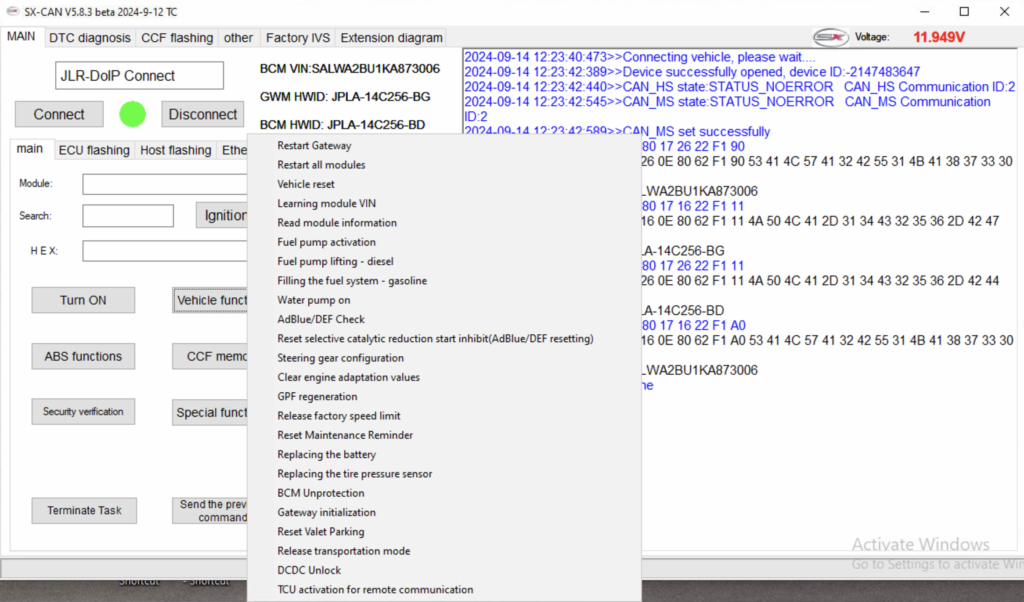Choose Release transportation mode
The width and height of the screenshot is (1024, 602).
[343, 551]
